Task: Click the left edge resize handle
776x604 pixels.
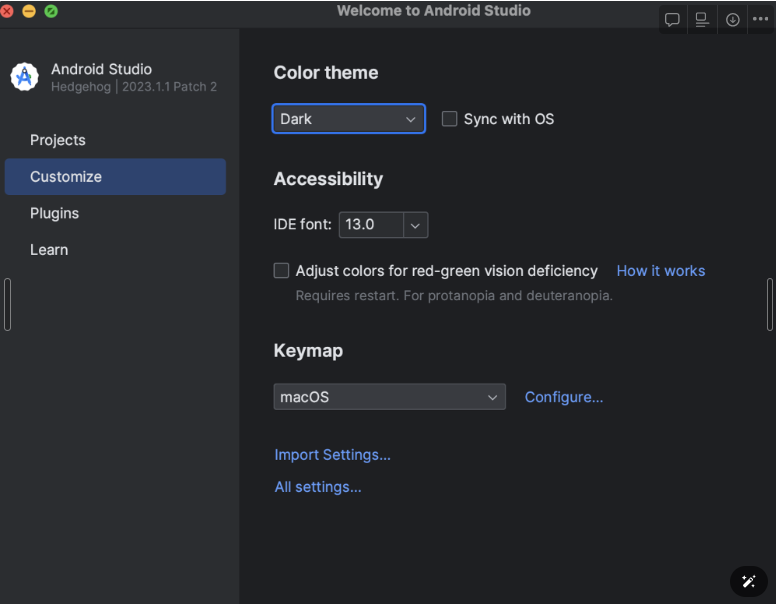Action: [7, 304]
